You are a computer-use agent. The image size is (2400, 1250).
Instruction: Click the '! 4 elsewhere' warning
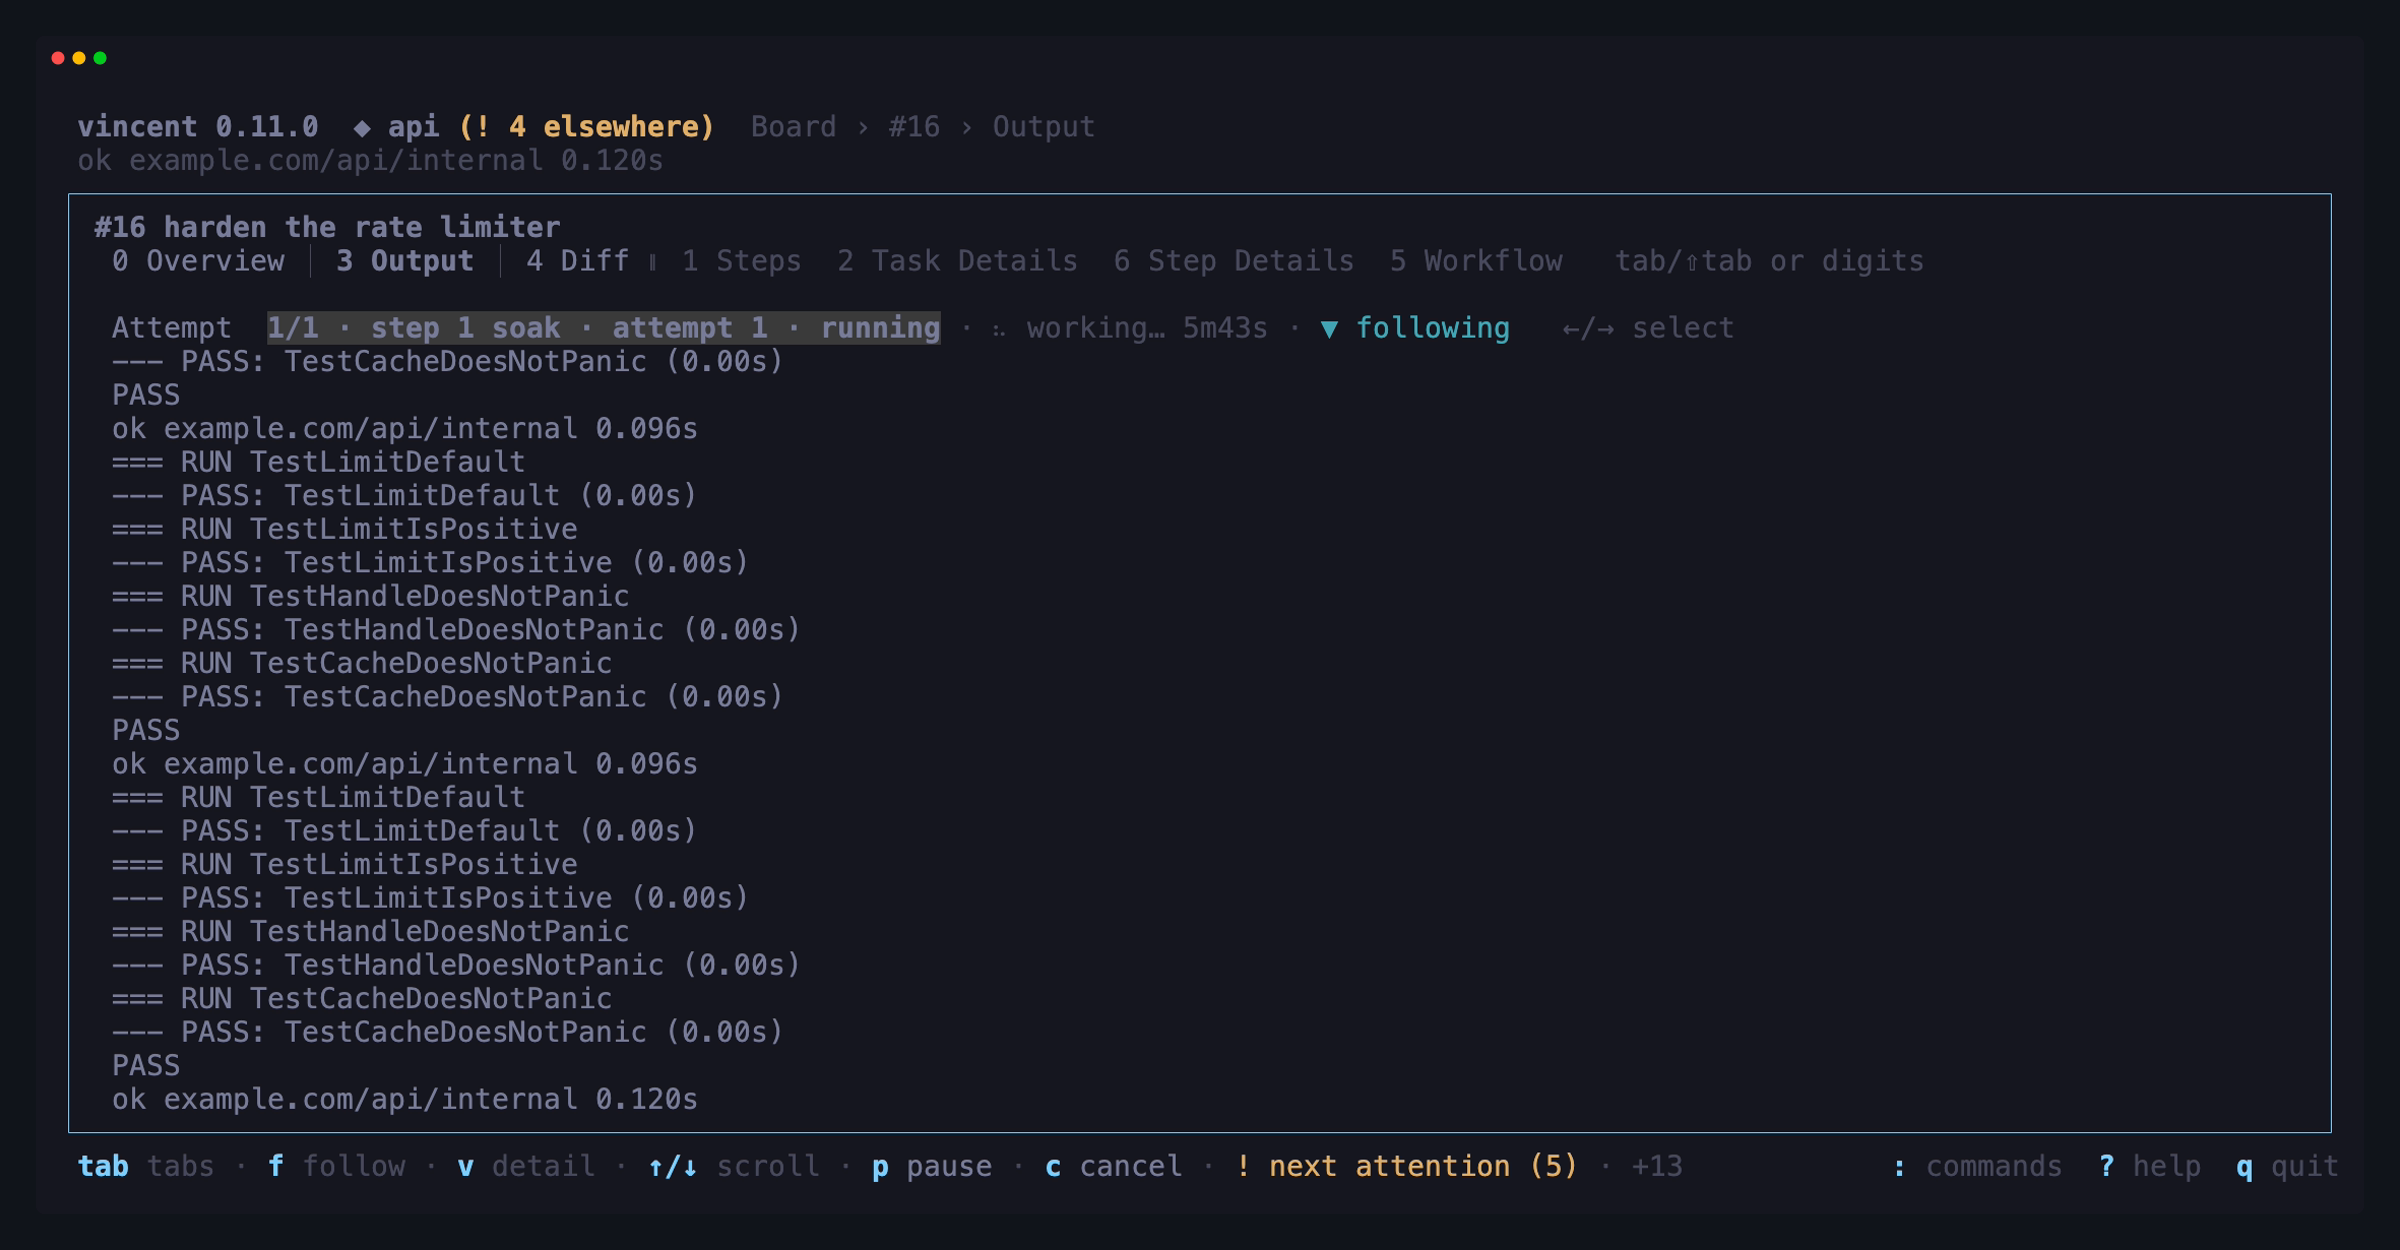[586, 127]
